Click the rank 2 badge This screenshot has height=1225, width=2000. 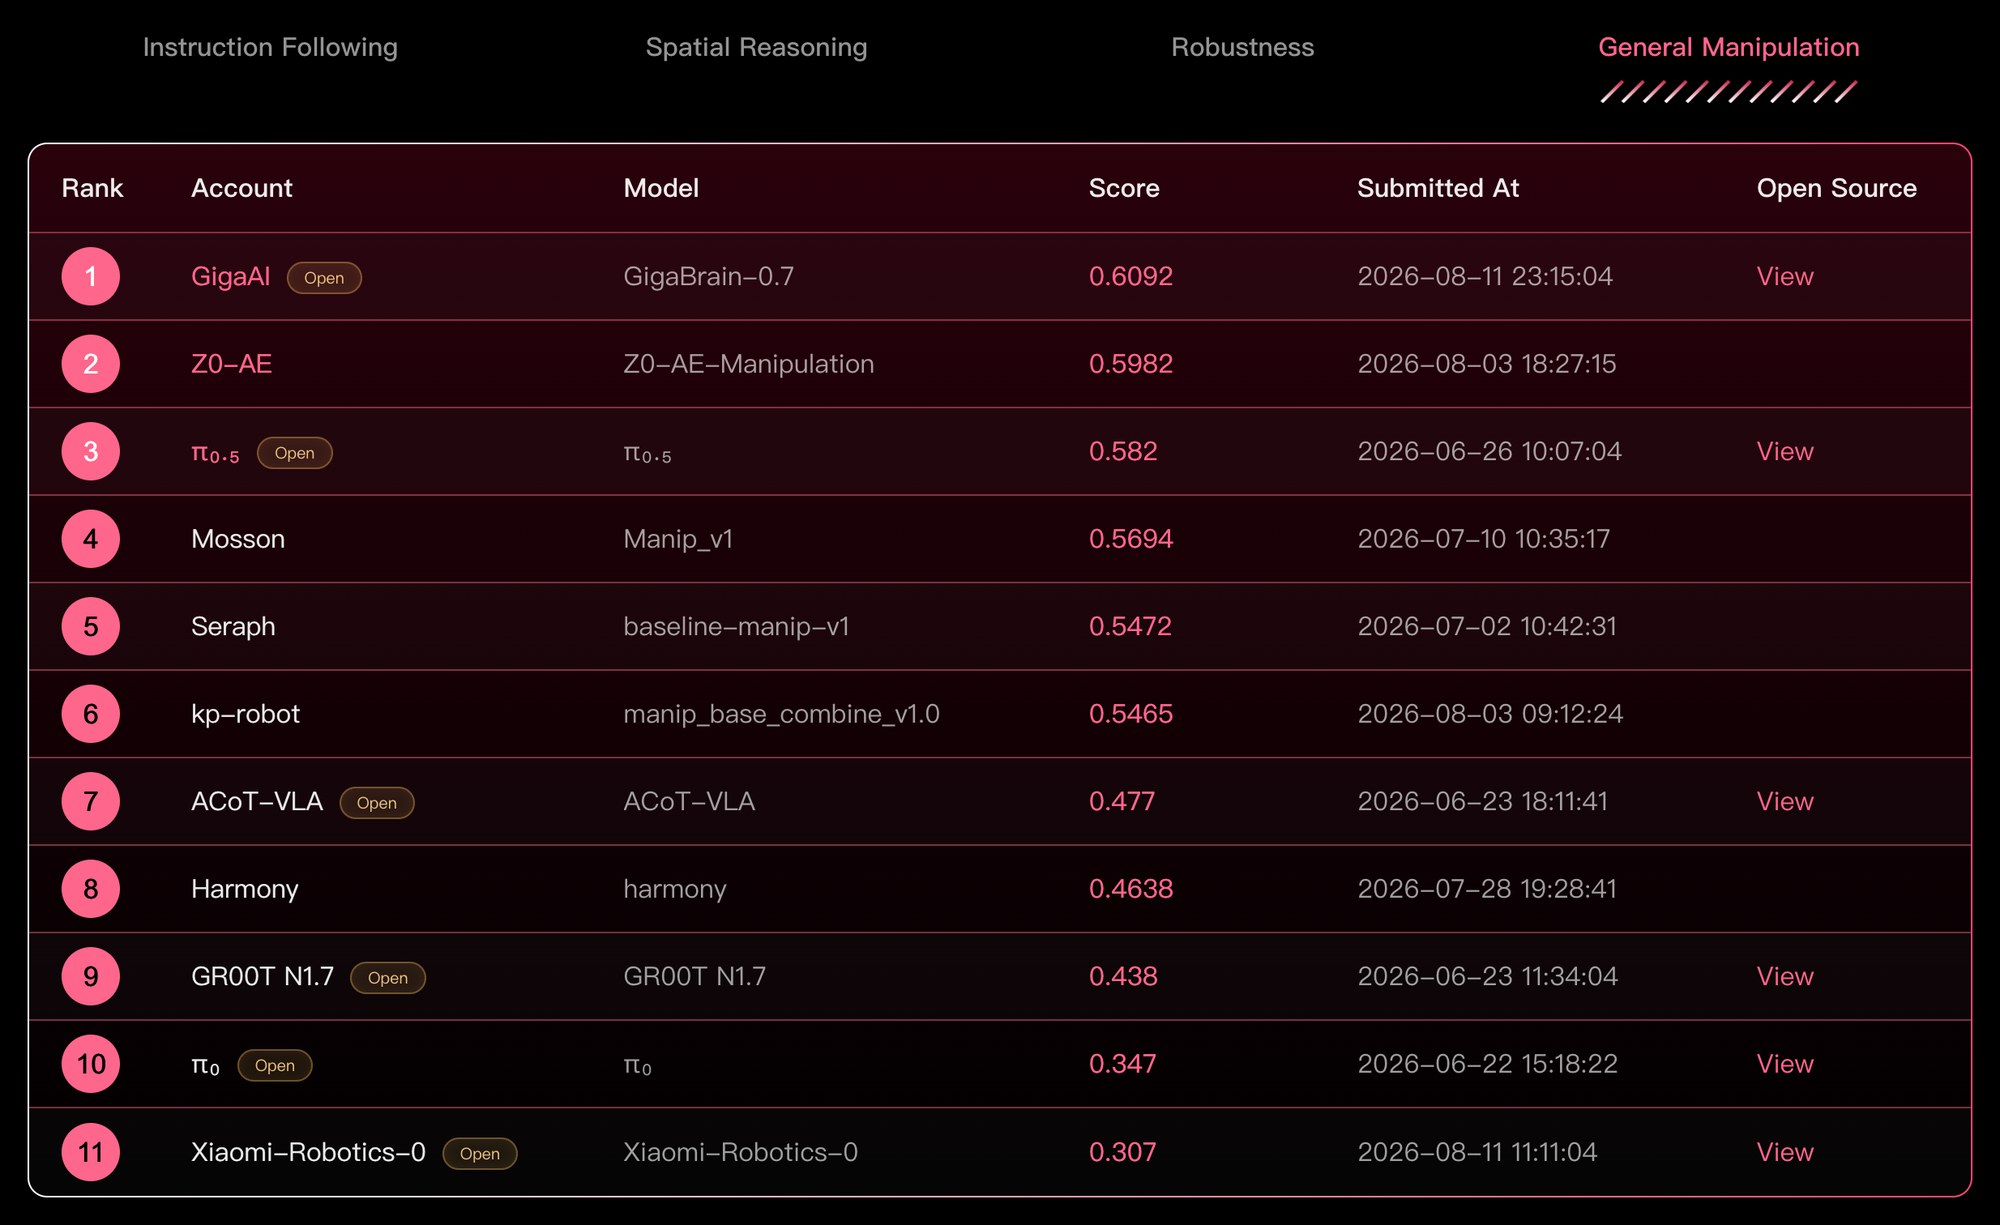(91, 364)
